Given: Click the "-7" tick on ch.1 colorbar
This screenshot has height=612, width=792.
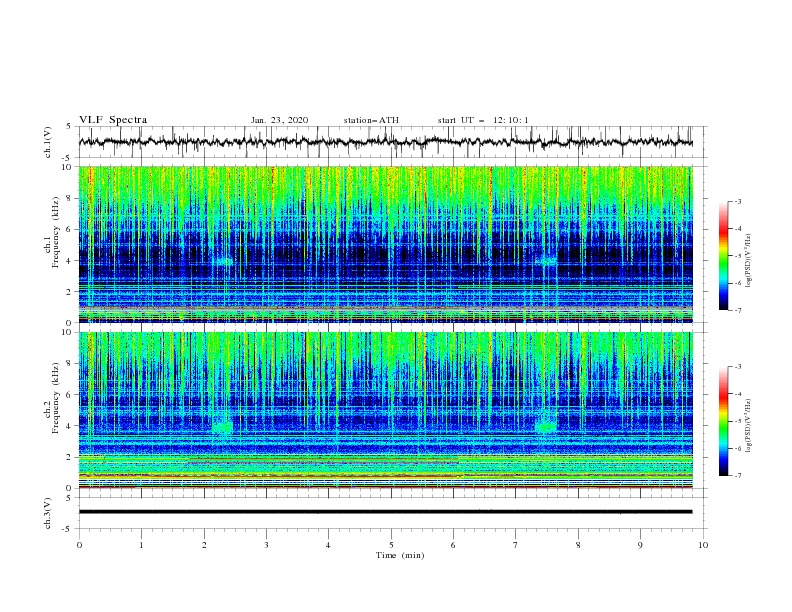Looking at the screenshot, I should pyautogui.click(x=737, y=310).
